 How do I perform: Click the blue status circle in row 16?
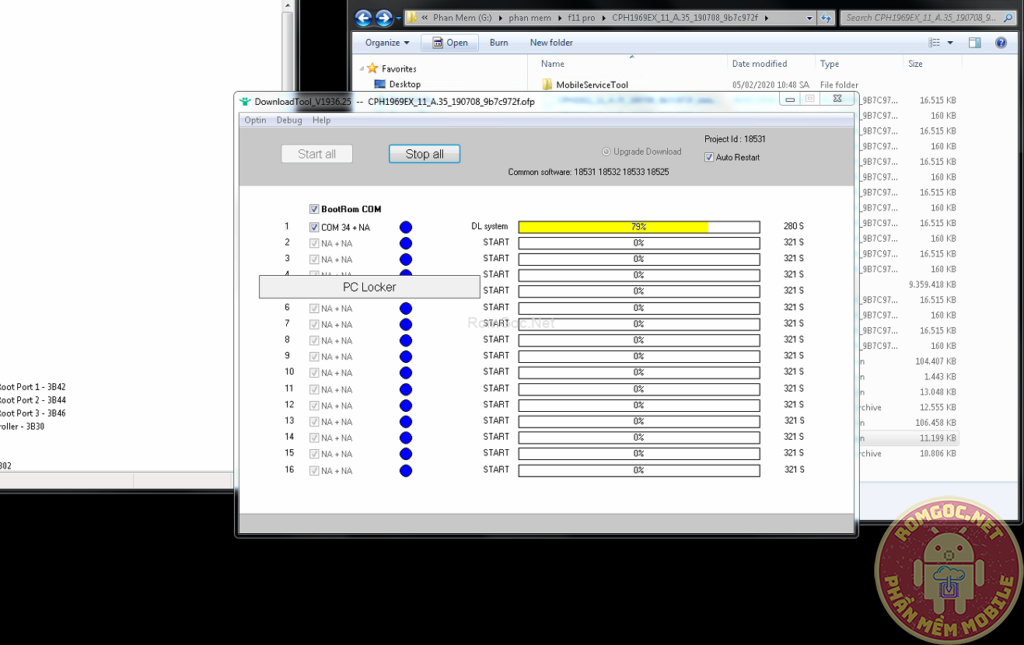(x=405, y=470)
